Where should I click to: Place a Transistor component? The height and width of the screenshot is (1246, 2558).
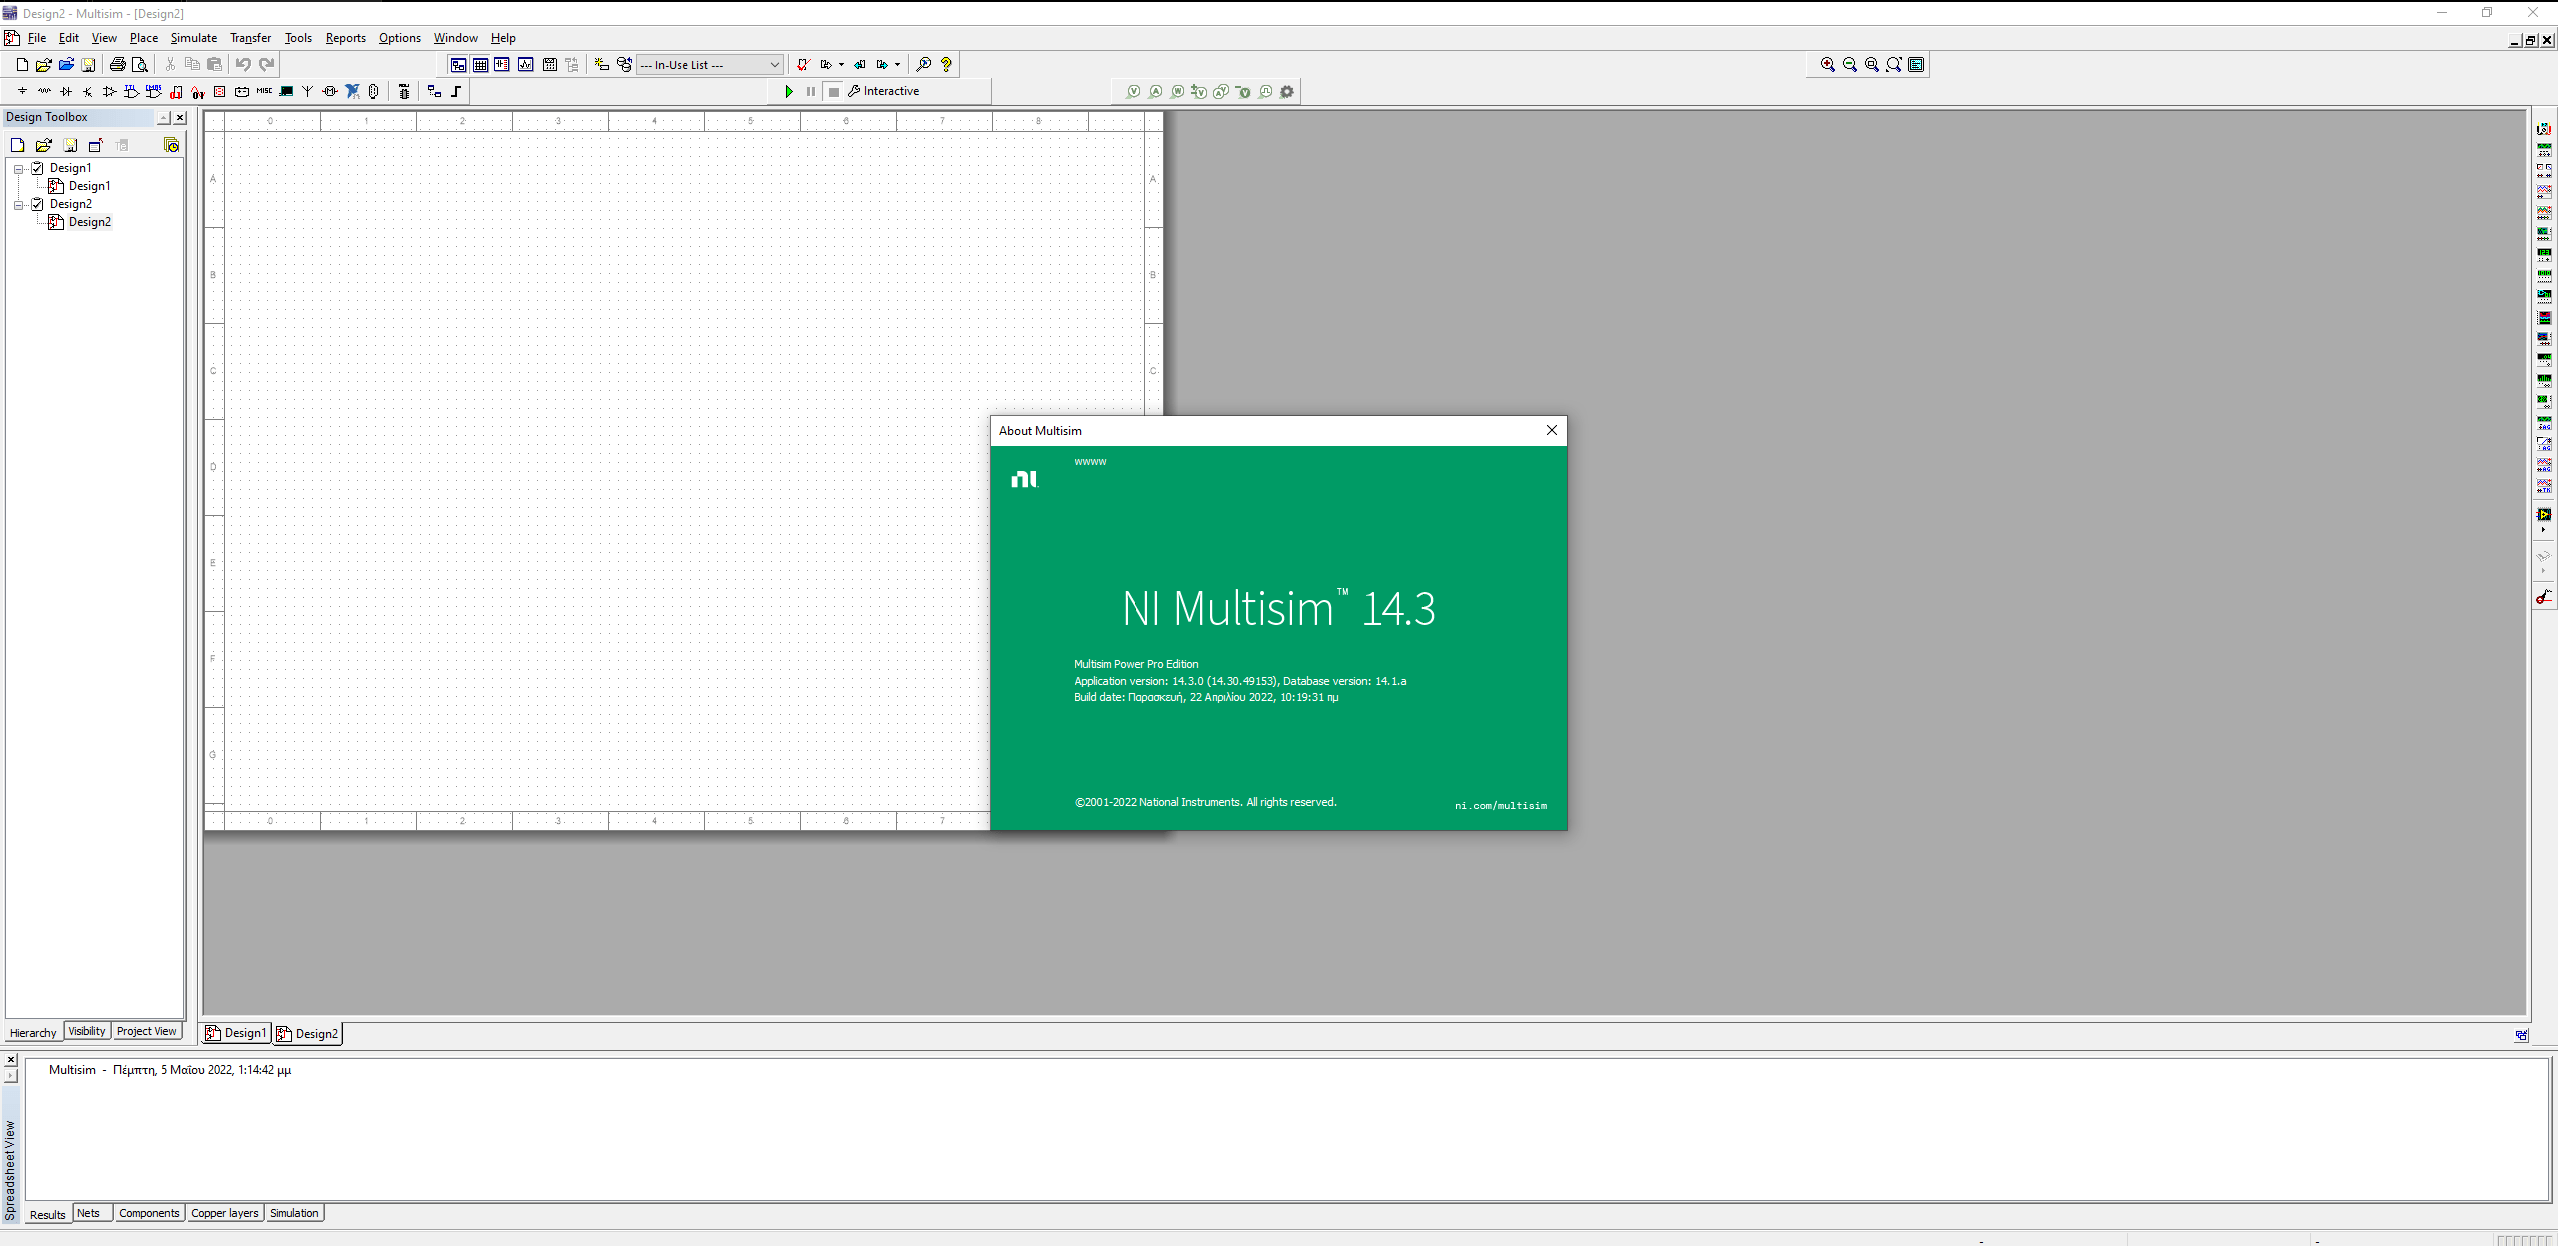click(88, 91)
